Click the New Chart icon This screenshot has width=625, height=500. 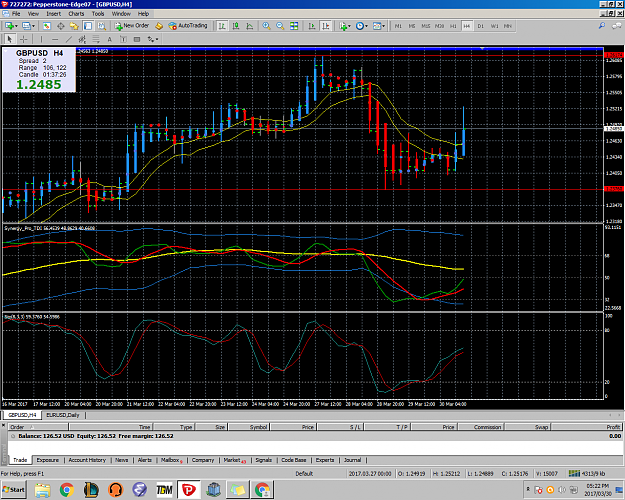[x=8, y=26]
